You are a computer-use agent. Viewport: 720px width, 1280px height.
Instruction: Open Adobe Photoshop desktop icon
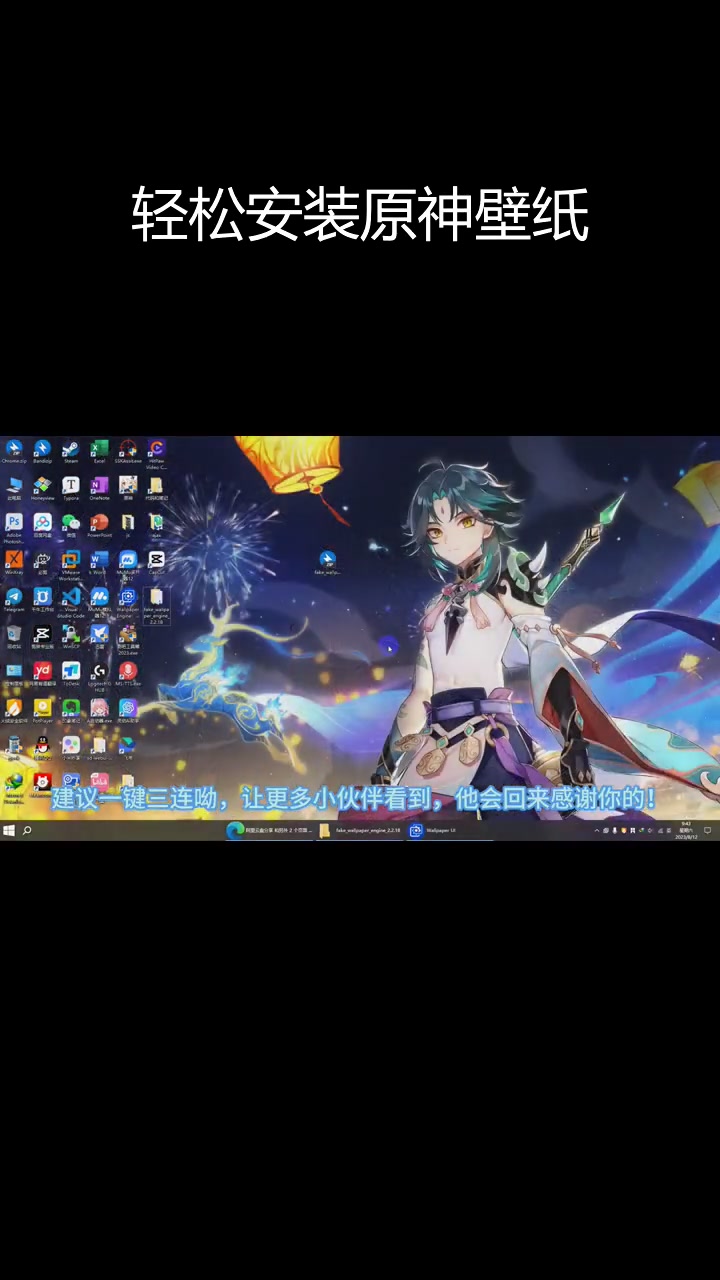(x=14, y=528)
